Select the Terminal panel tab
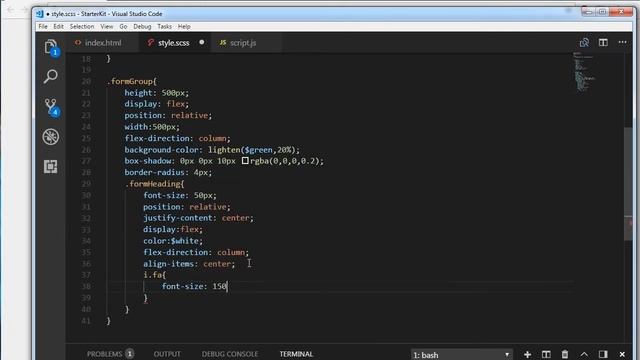640x360 pixels. point(296,354)
